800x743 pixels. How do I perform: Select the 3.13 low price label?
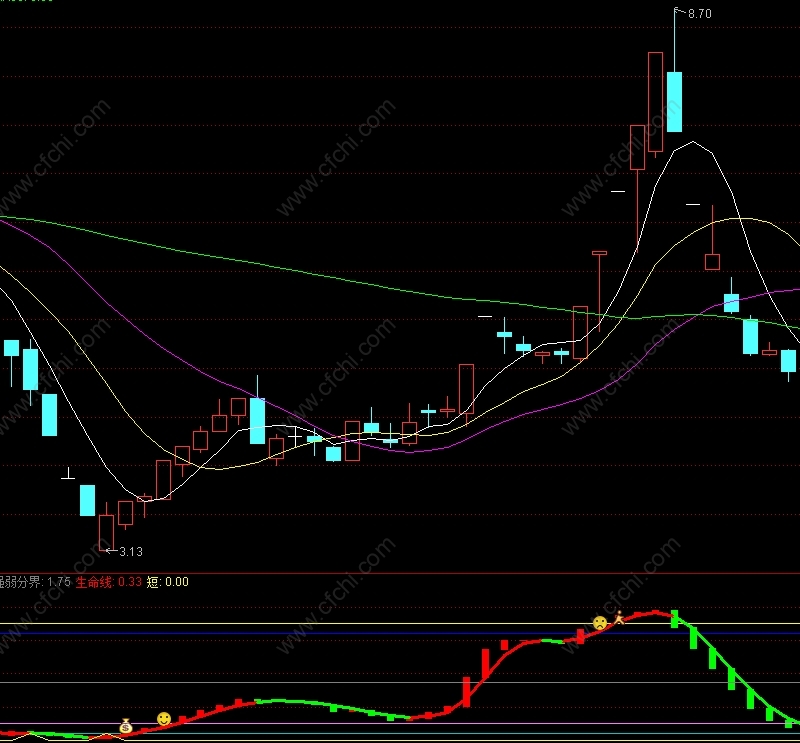131,552
